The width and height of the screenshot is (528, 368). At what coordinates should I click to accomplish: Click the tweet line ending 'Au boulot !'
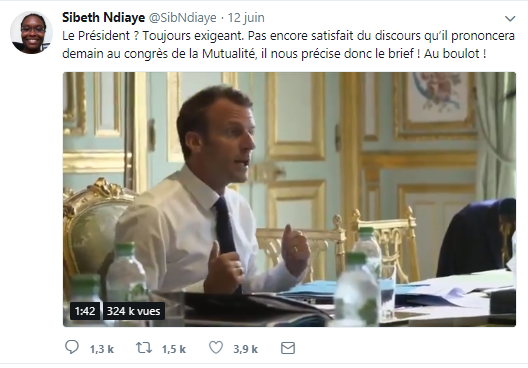tap(274, 54)
